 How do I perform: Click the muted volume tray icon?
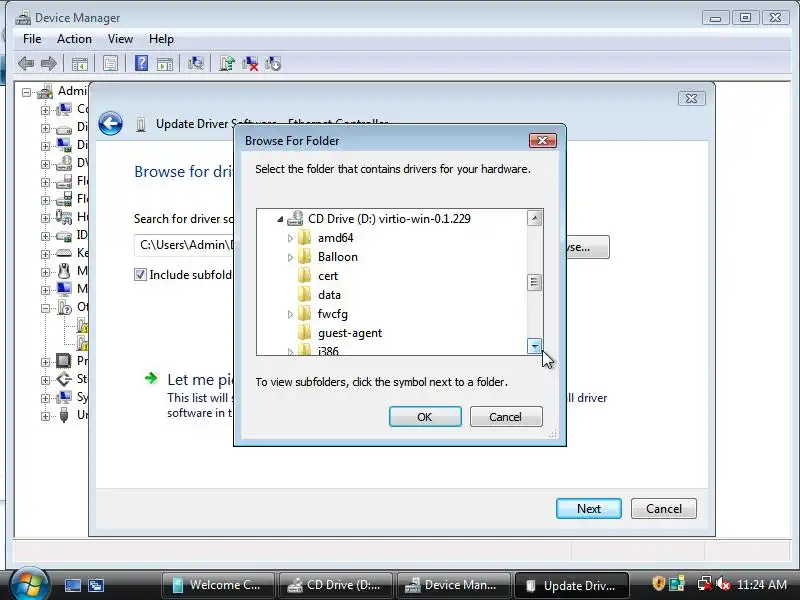click(722, 584)
